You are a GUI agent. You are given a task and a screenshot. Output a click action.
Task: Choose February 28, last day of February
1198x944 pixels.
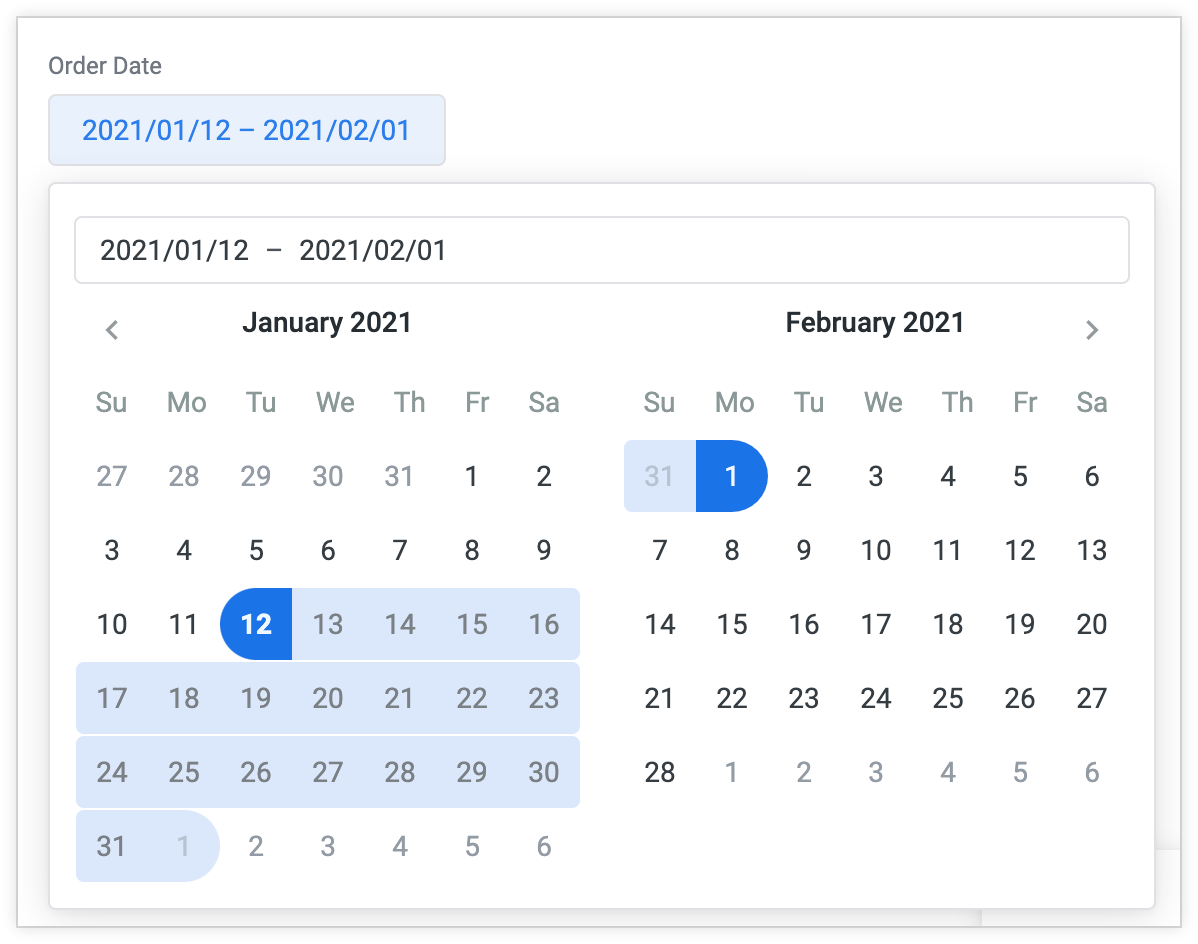tap(659, 772)
